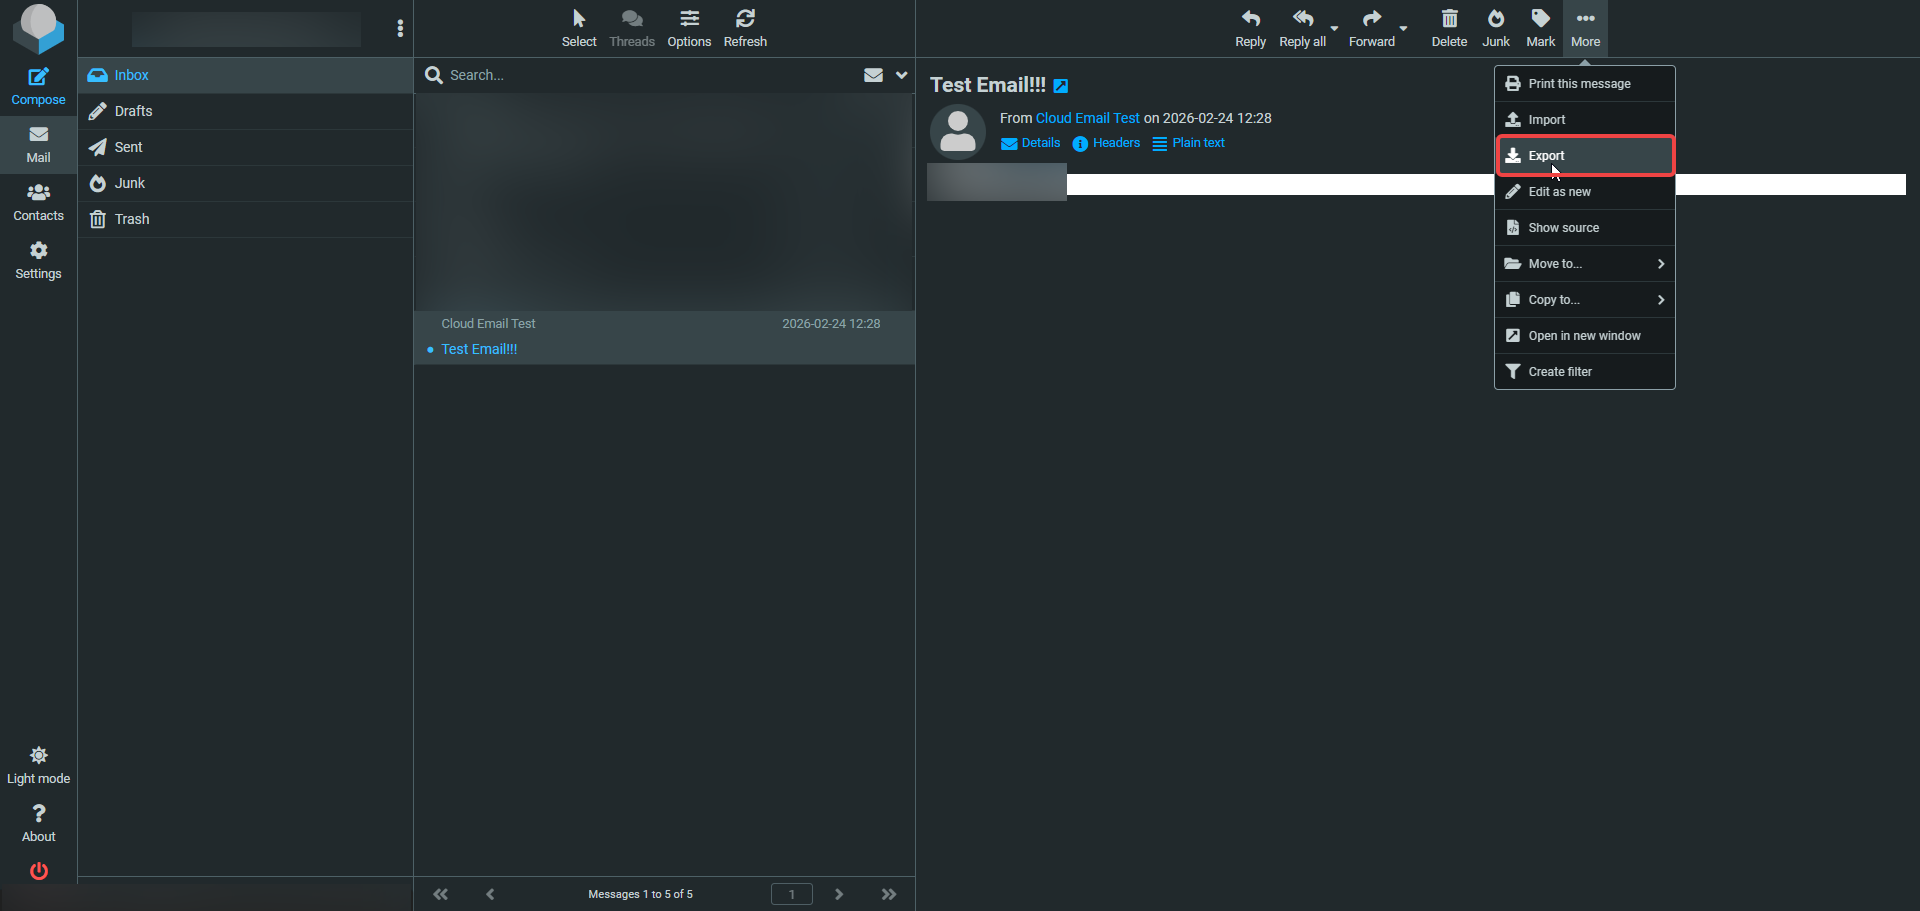Refresh the message list
This screenshot has height=911, width=1920.
click(745, 28)
